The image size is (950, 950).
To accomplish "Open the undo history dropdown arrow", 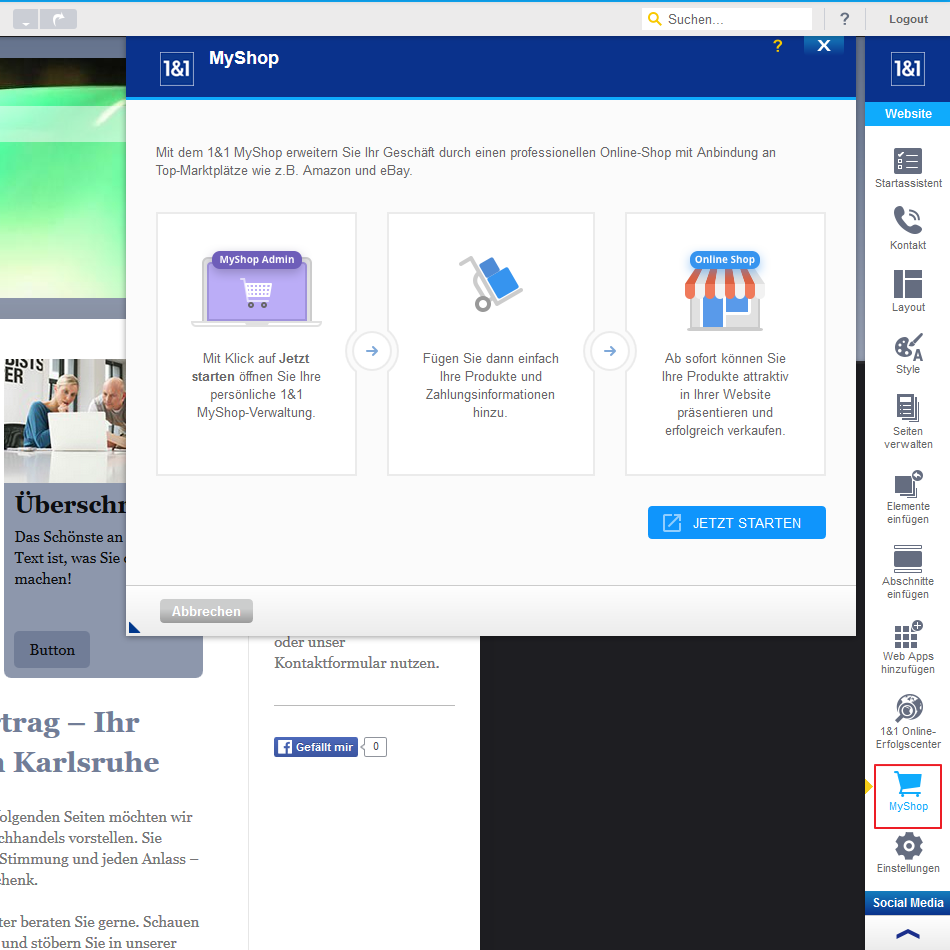I will pyautogui.click(x=25, y=19).
